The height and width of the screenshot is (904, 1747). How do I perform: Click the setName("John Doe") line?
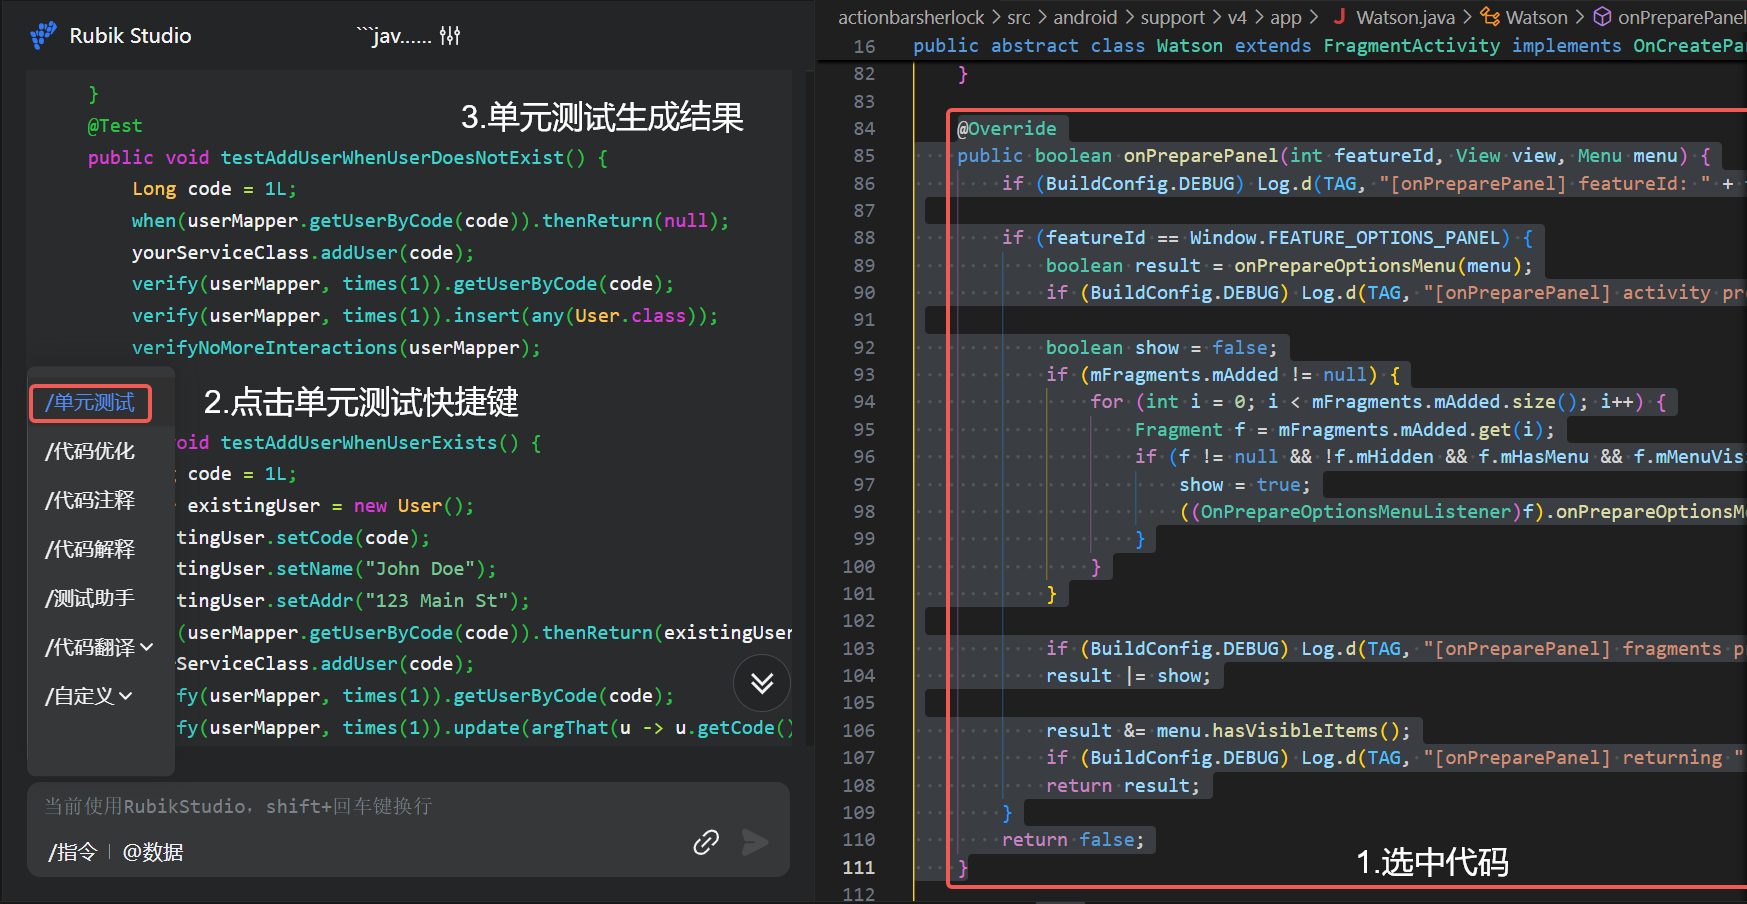(336, 569)
